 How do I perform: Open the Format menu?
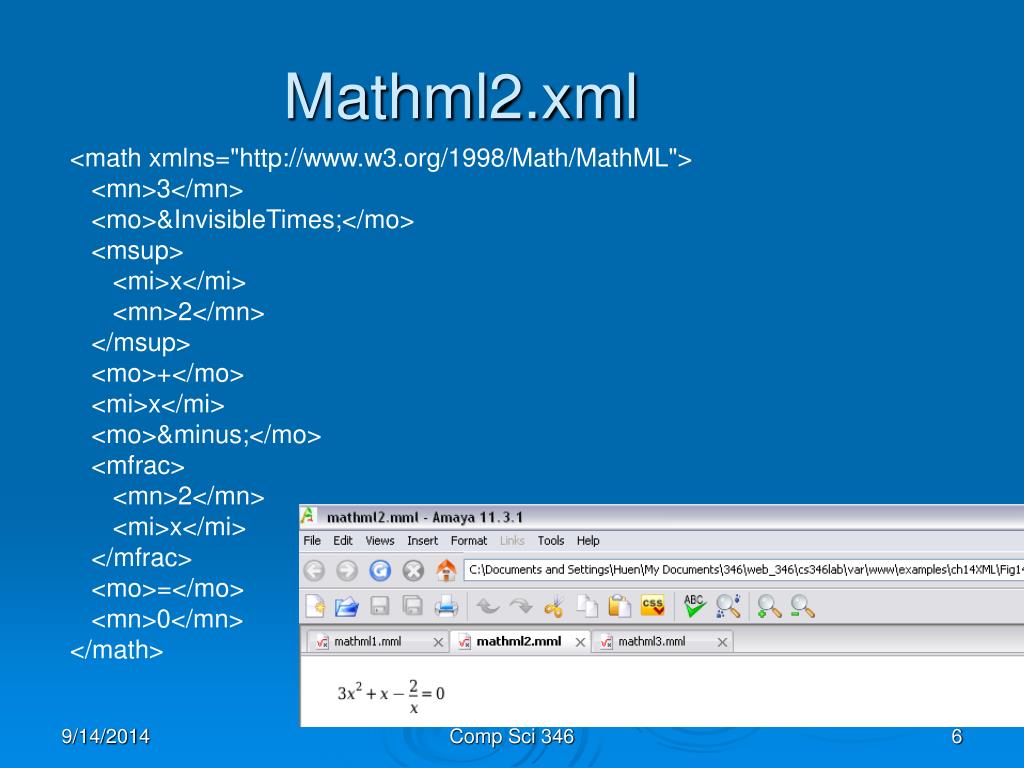[469, 541]
